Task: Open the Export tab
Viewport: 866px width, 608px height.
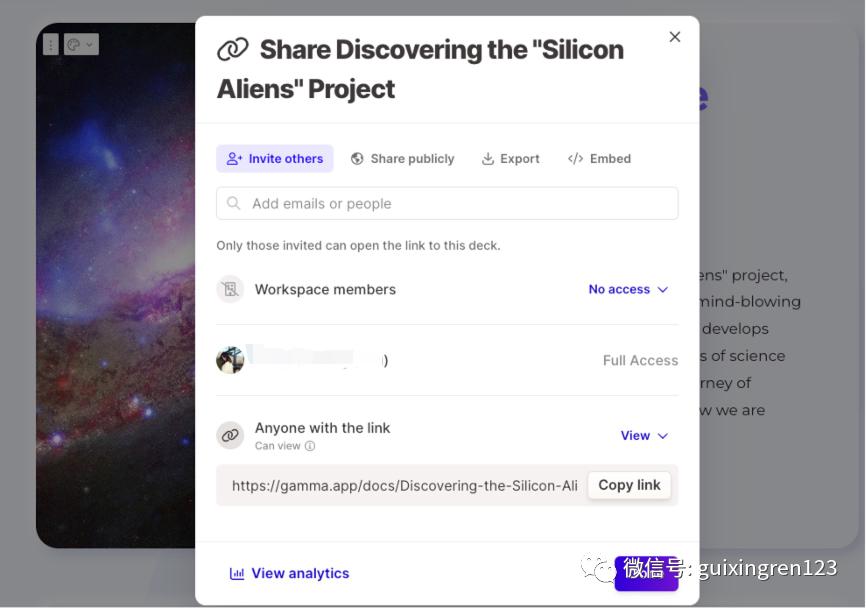Action: coord(510,159)
